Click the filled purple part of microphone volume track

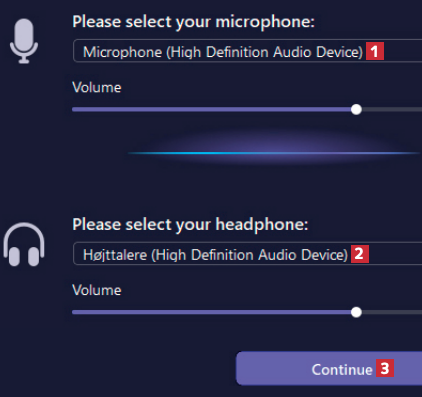212,109
